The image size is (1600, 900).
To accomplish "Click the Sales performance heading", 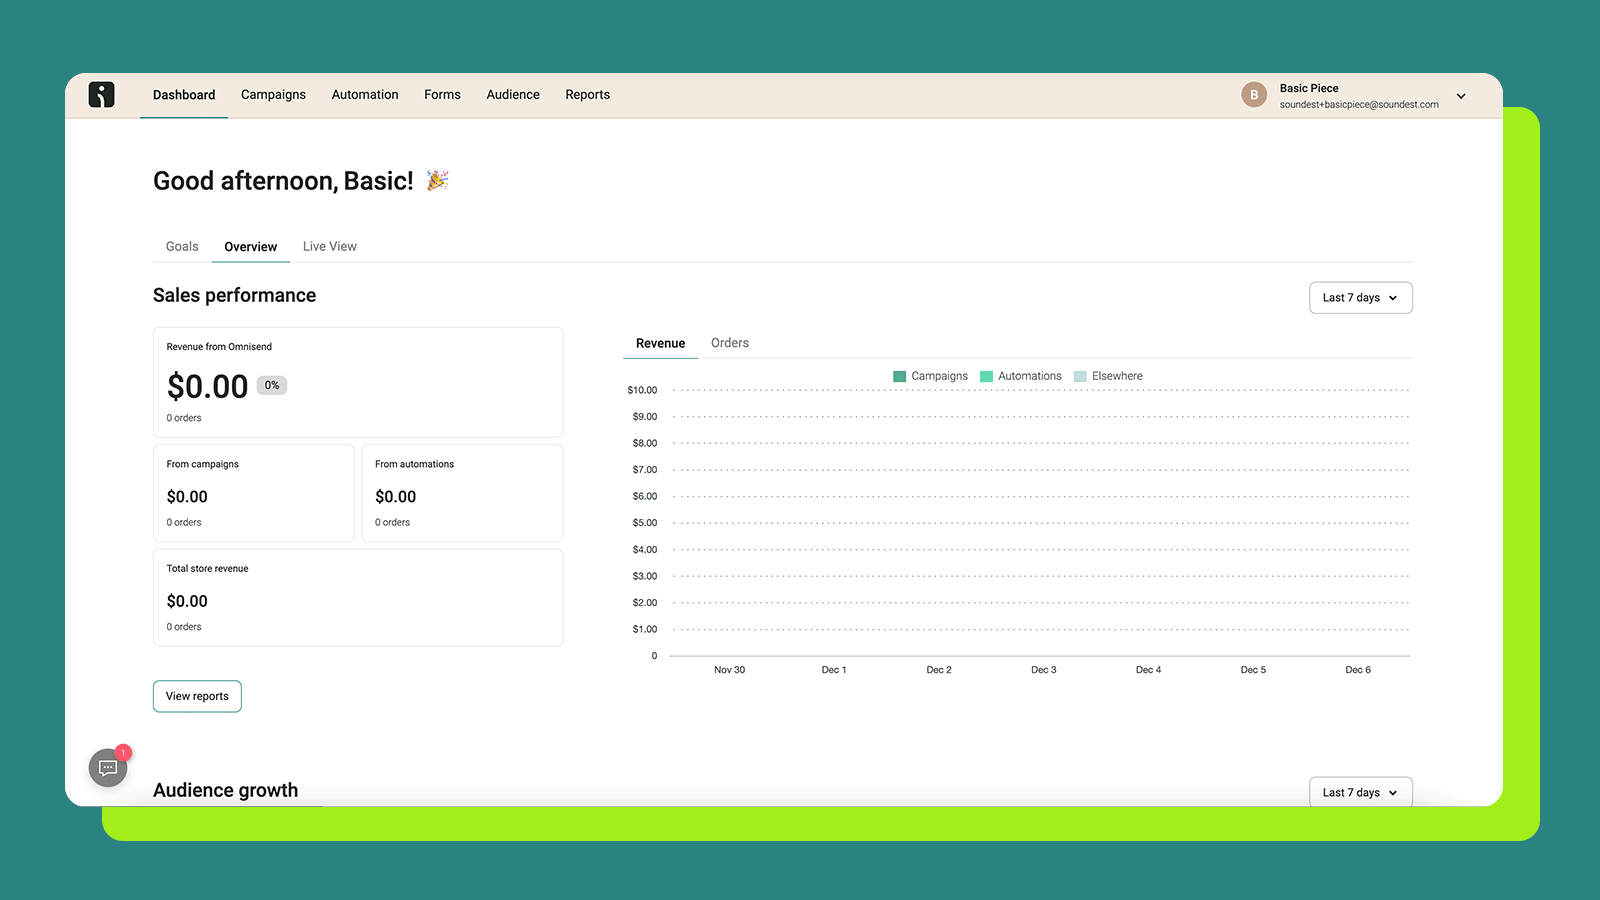I will [234, 295].
